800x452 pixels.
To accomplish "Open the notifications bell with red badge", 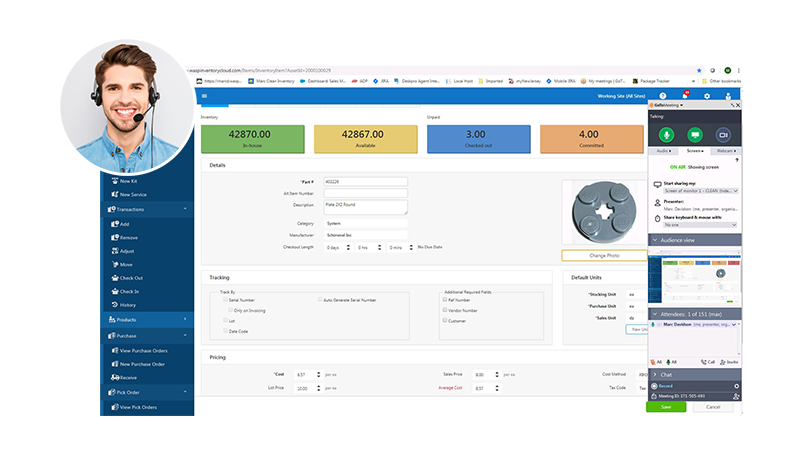I will pyautogui.click(x=685, y=95).
